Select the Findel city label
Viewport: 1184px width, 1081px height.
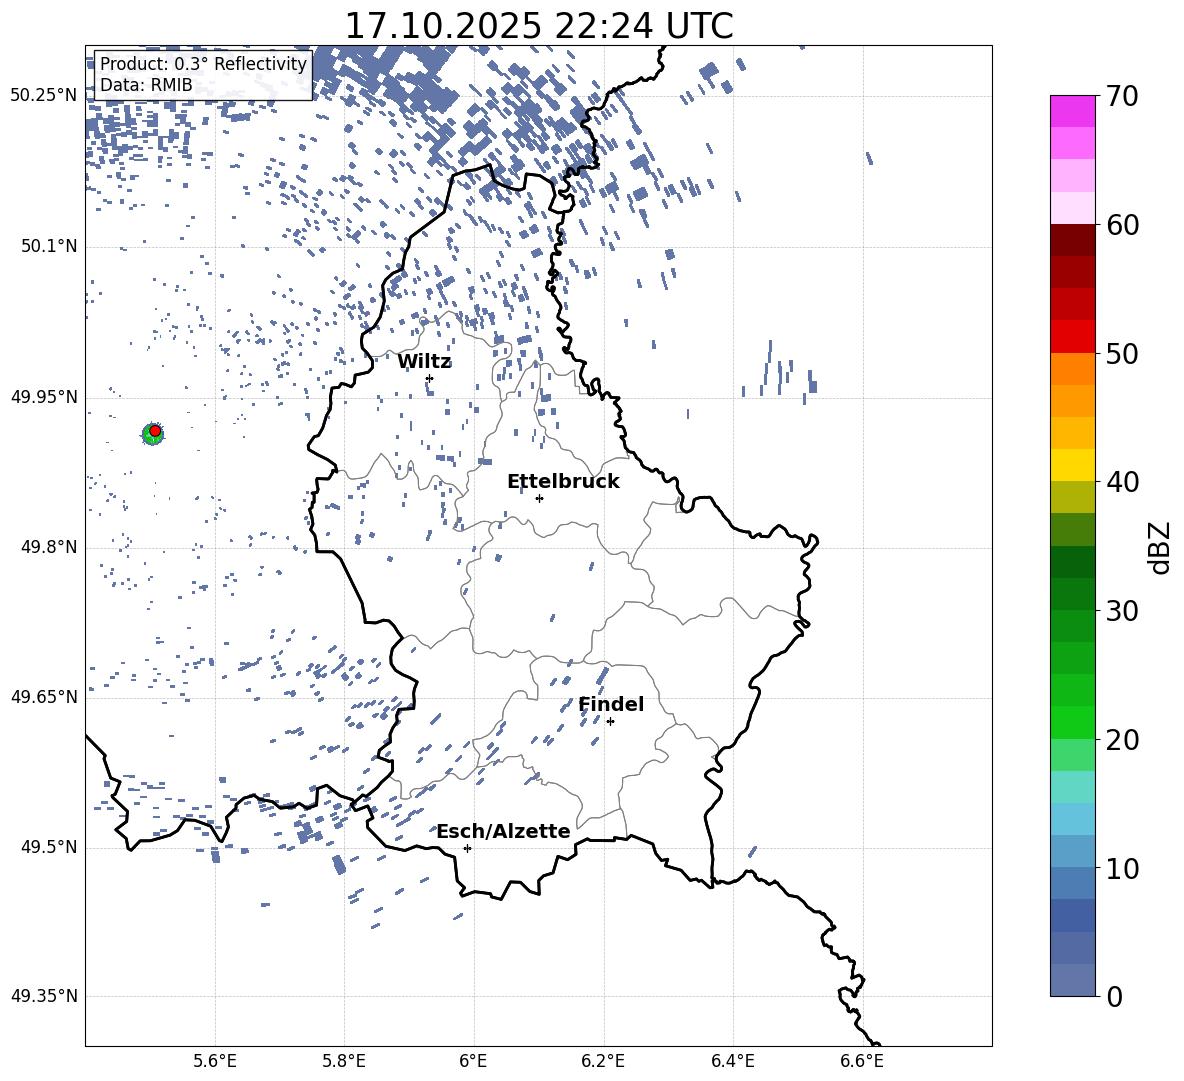click(x=611, y=704)
